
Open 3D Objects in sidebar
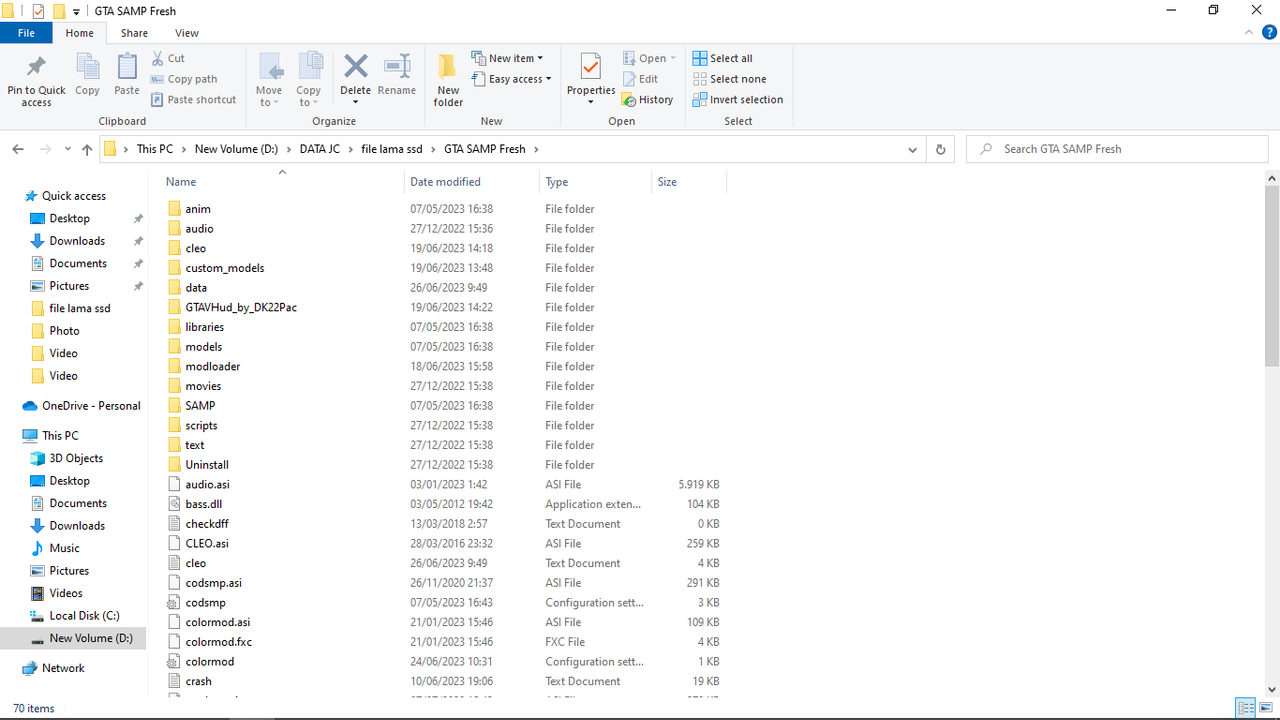coord(76,458)
